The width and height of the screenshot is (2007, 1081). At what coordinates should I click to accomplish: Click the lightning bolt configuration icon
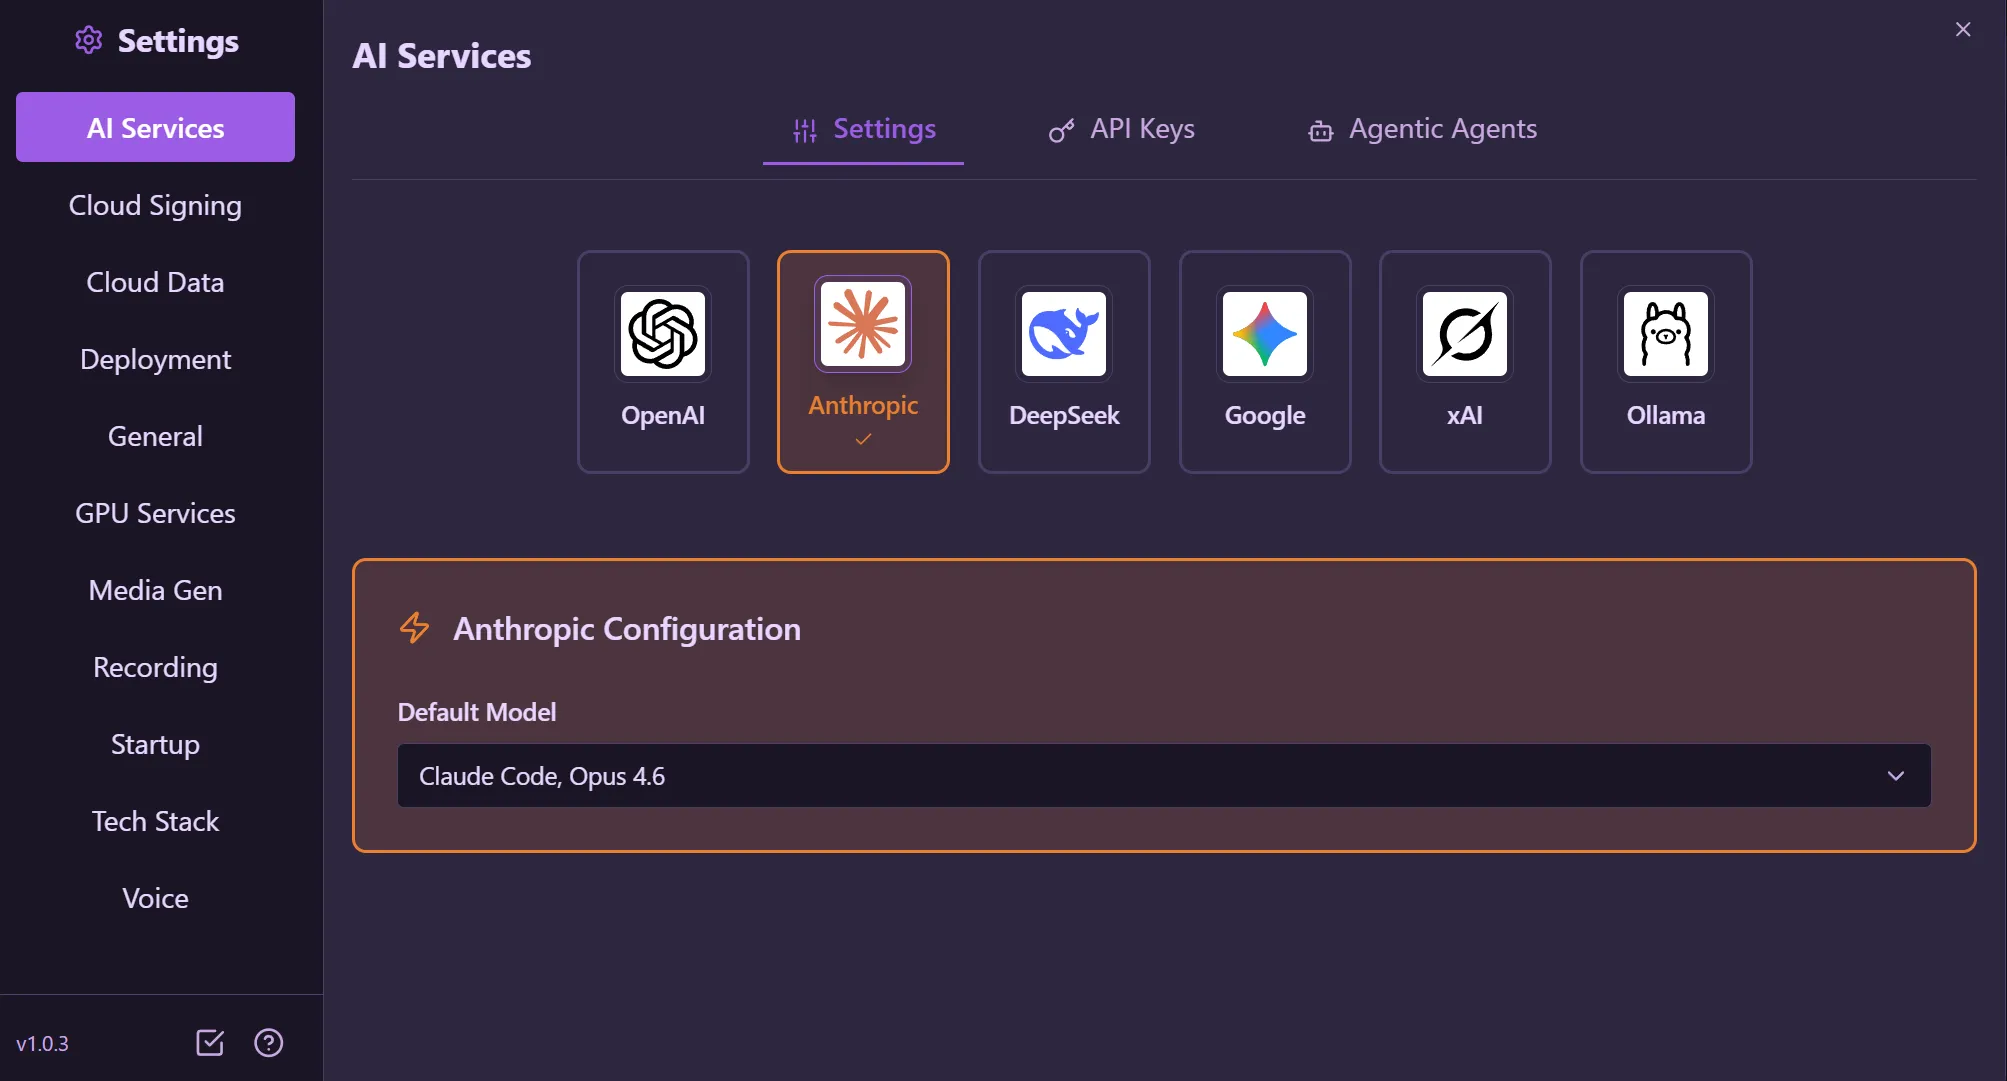point(414,628)
